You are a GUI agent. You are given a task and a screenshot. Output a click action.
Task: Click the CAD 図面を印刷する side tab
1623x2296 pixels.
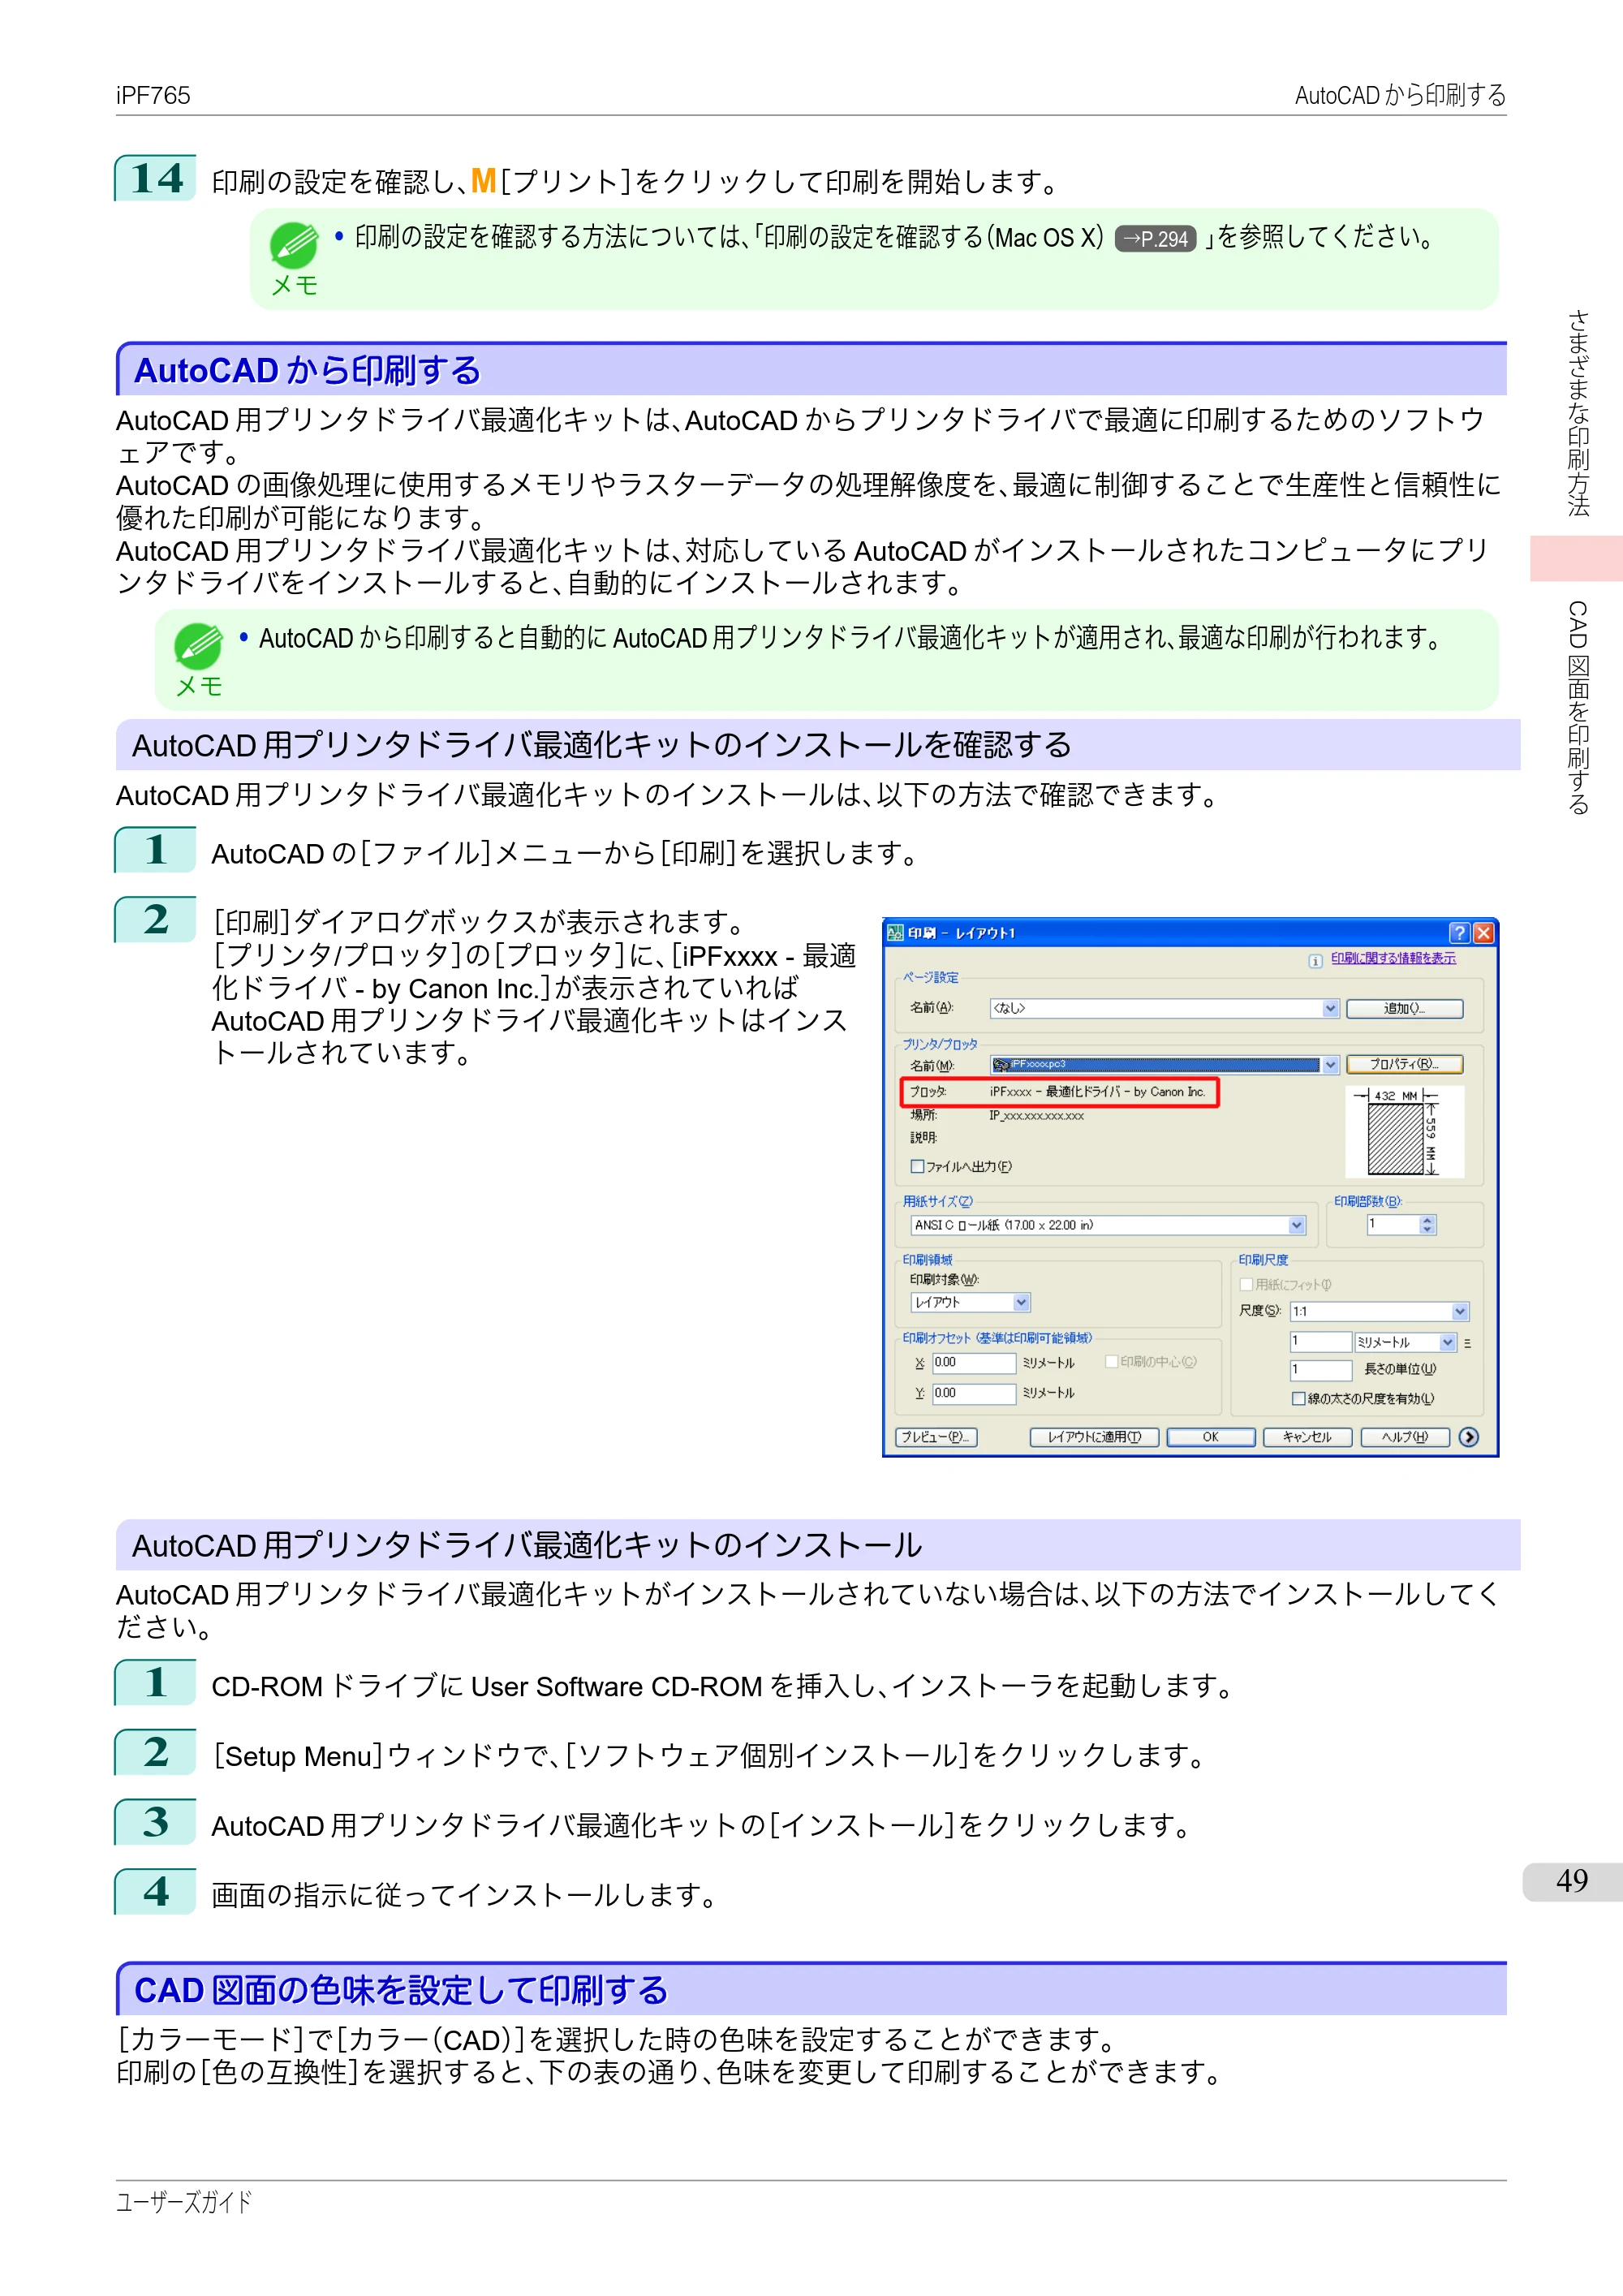(1577, 708)
